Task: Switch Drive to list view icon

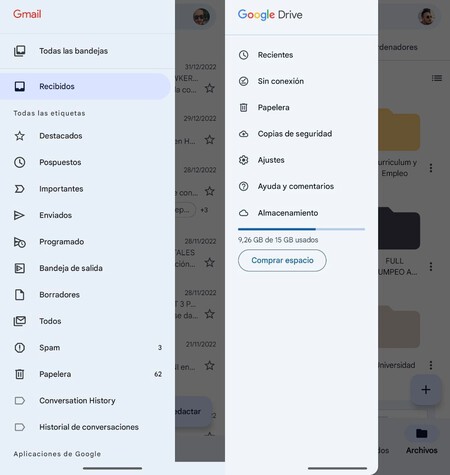Action: pos(437,78)
